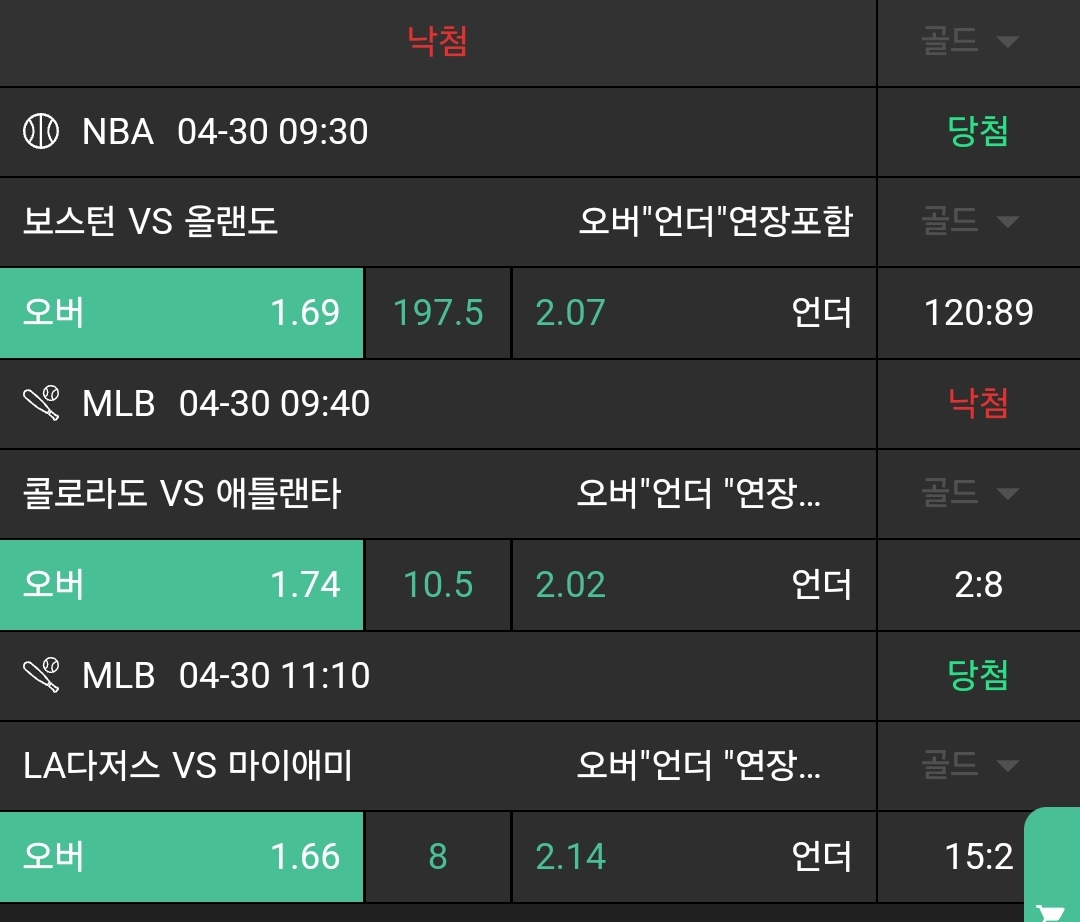Viewport: 1080px width, 922px height.
Task: Click the LA다저스 VS 마이애미 match title
Action: 188,766
